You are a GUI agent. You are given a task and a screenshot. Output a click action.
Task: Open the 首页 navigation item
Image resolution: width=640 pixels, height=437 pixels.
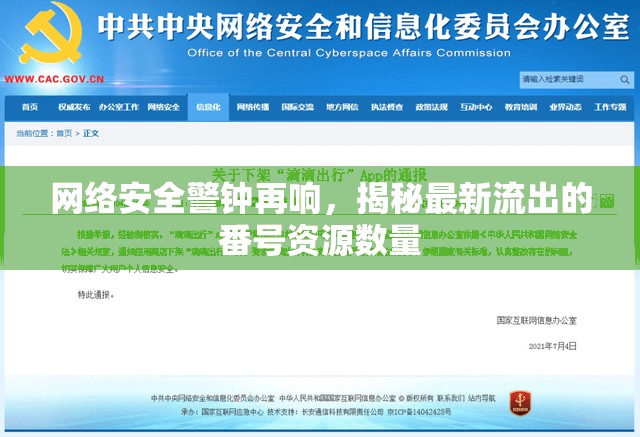pos(30,107)
